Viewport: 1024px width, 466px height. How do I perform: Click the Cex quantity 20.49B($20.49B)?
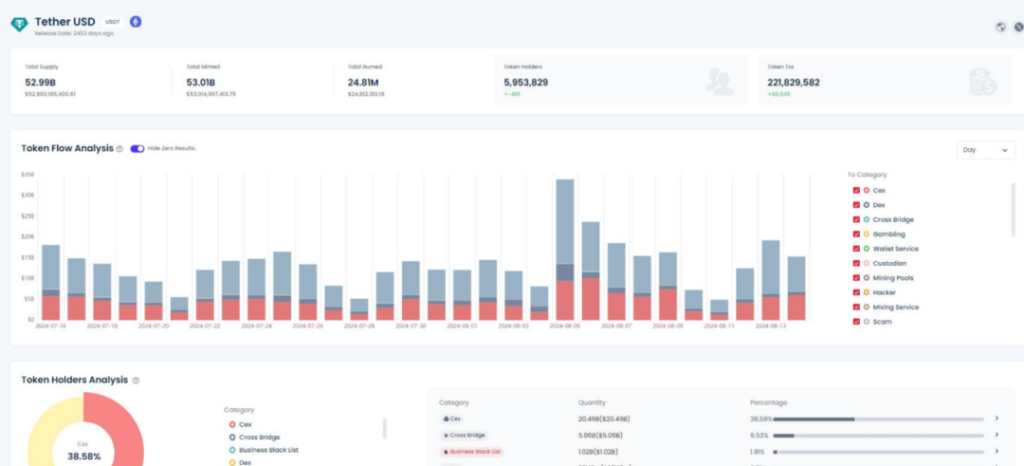pos(603,419)
